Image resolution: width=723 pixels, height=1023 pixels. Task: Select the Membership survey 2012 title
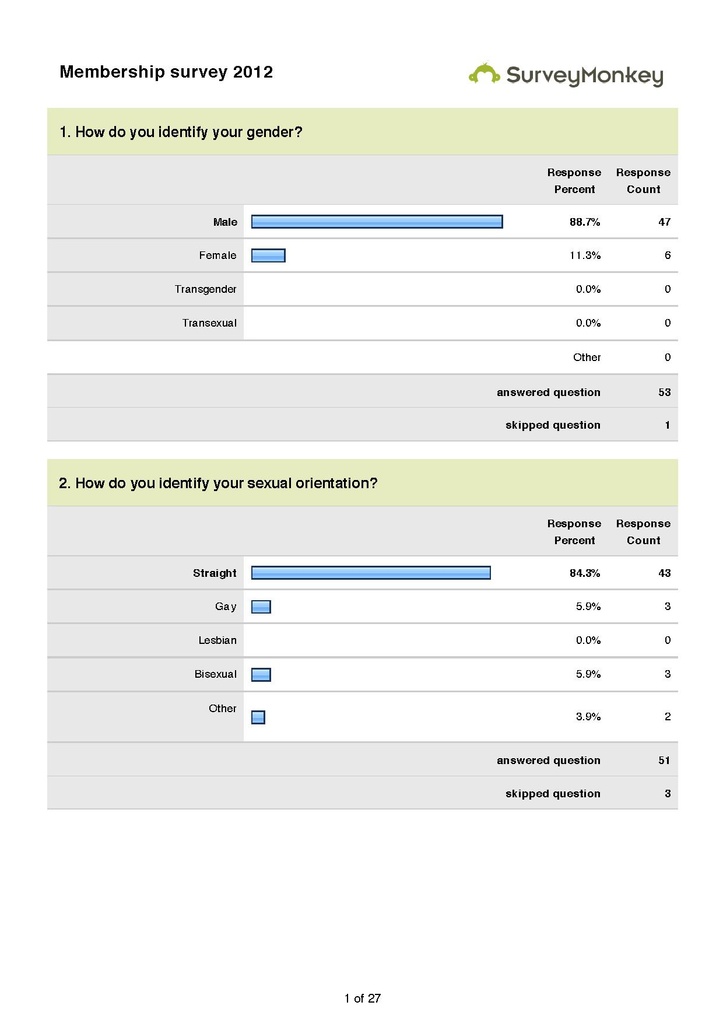tap(166, 72)
